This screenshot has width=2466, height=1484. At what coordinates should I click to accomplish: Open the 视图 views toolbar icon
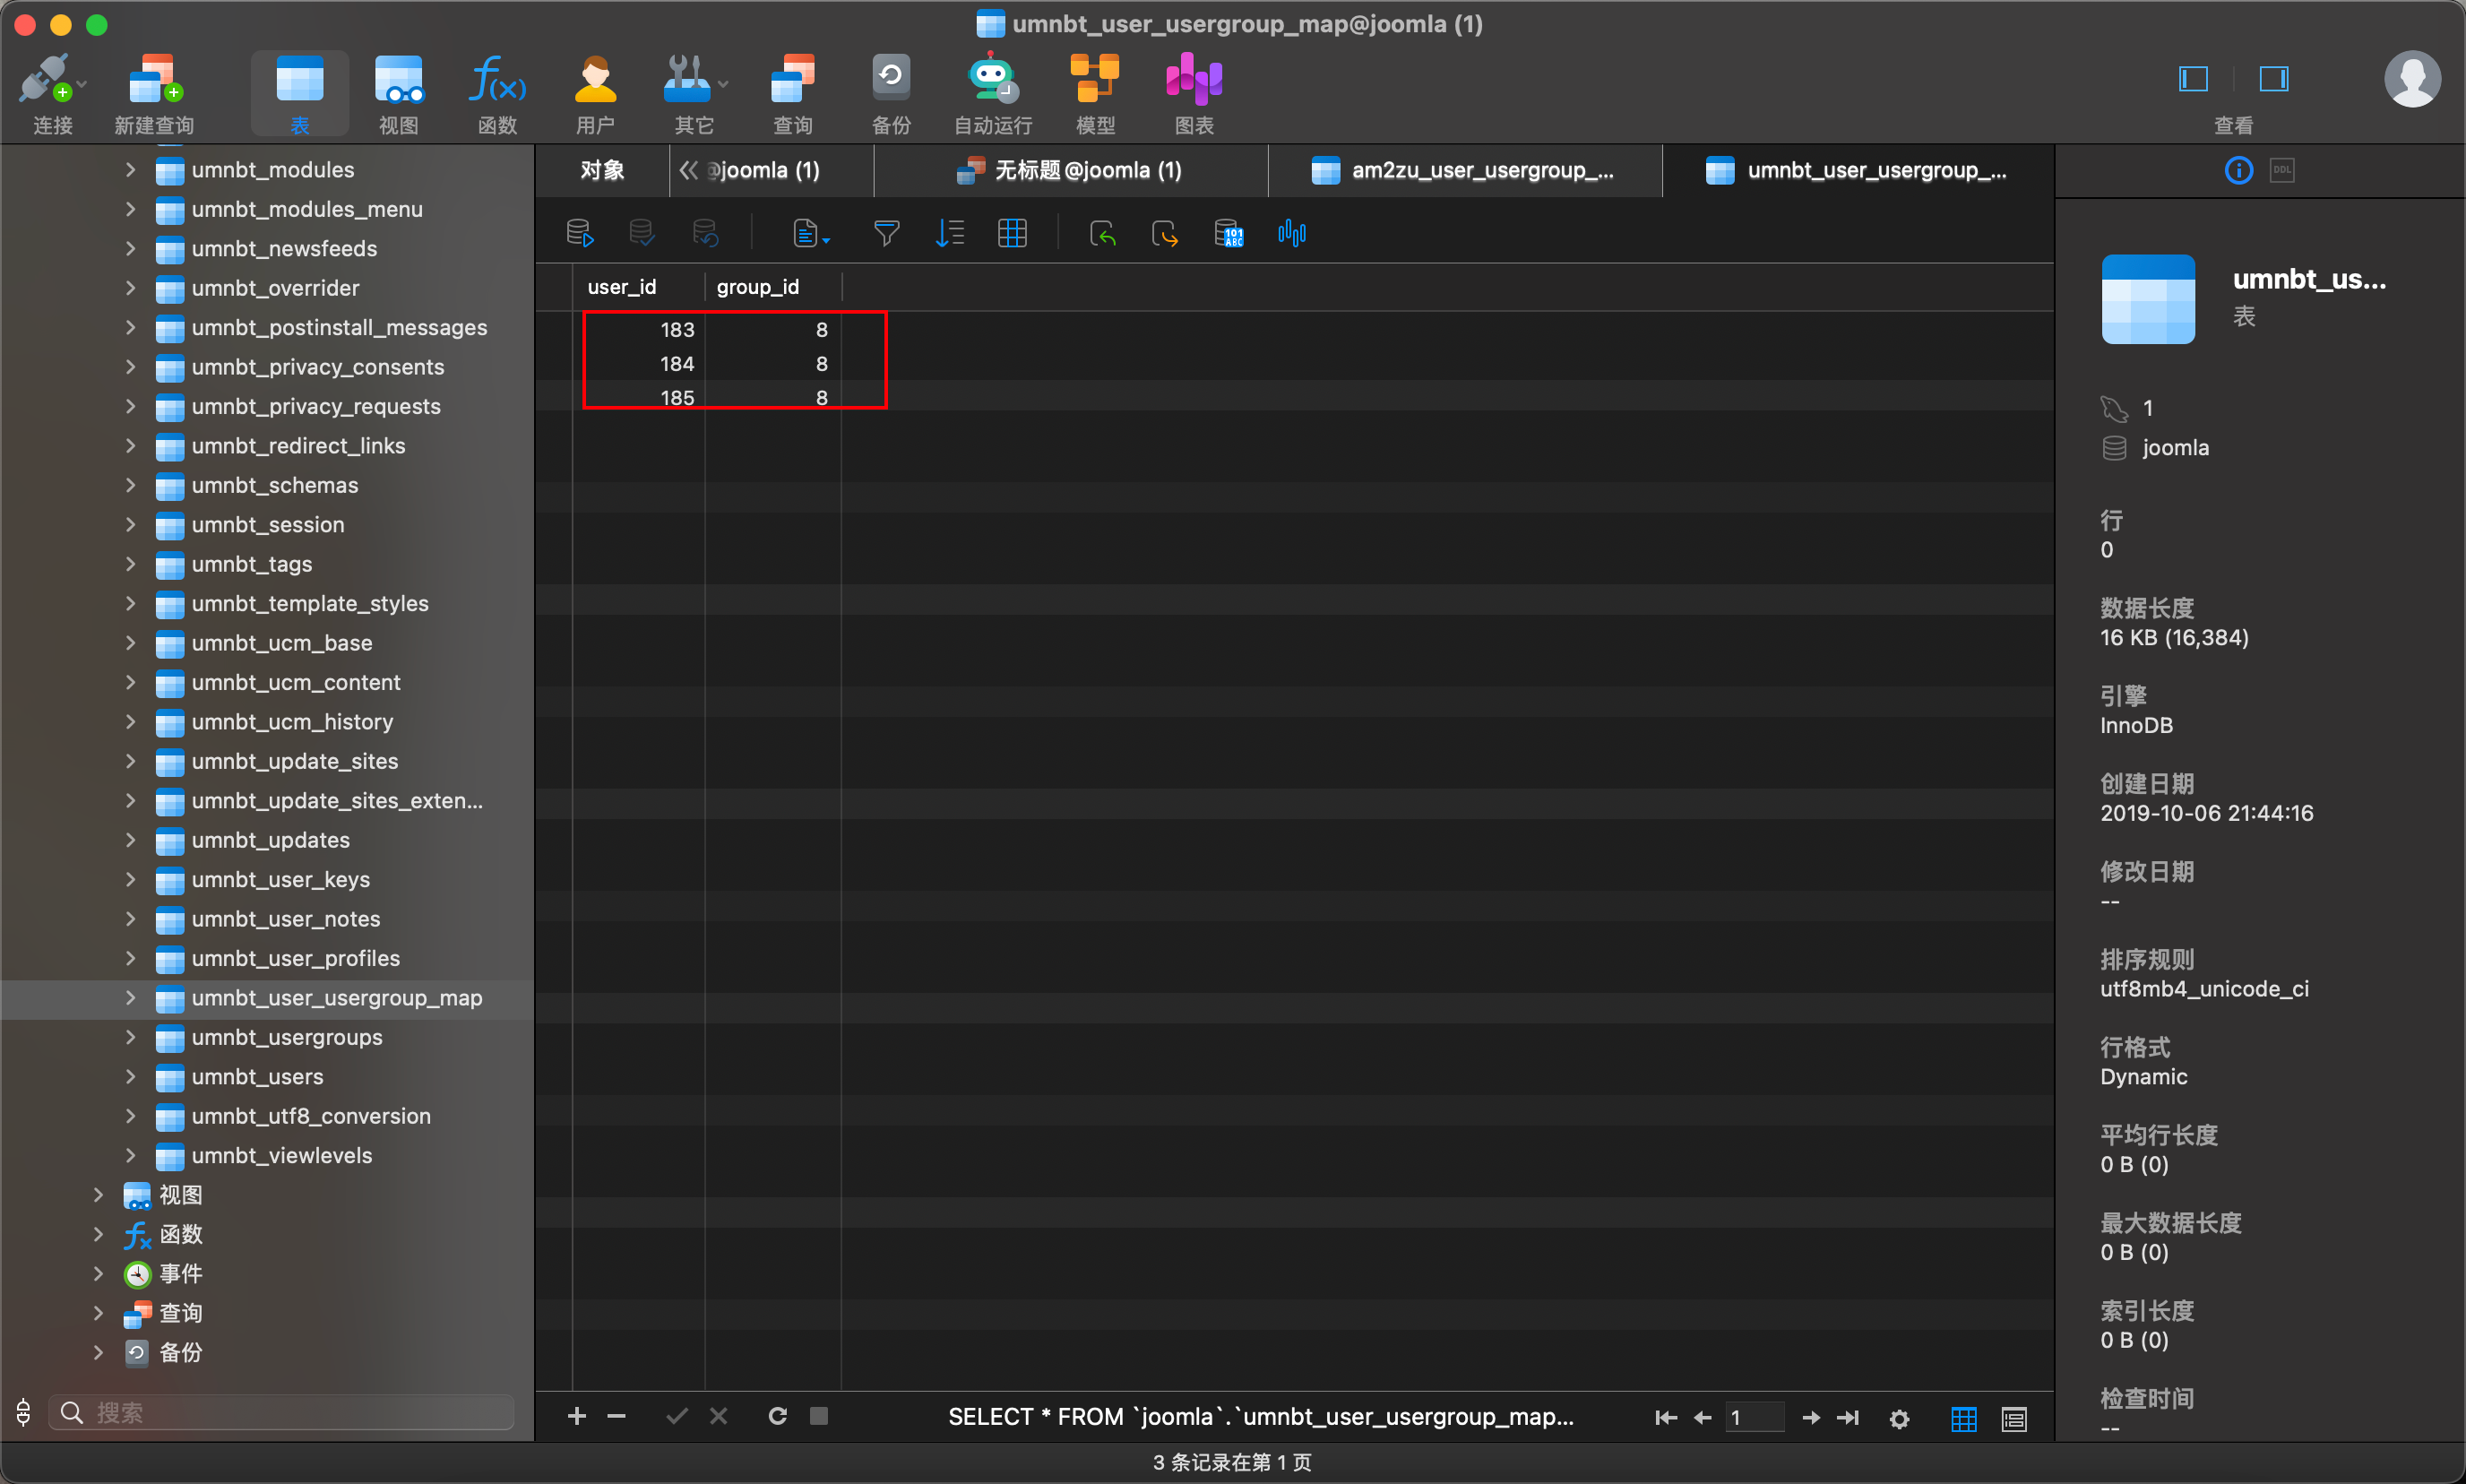(398, 93)
